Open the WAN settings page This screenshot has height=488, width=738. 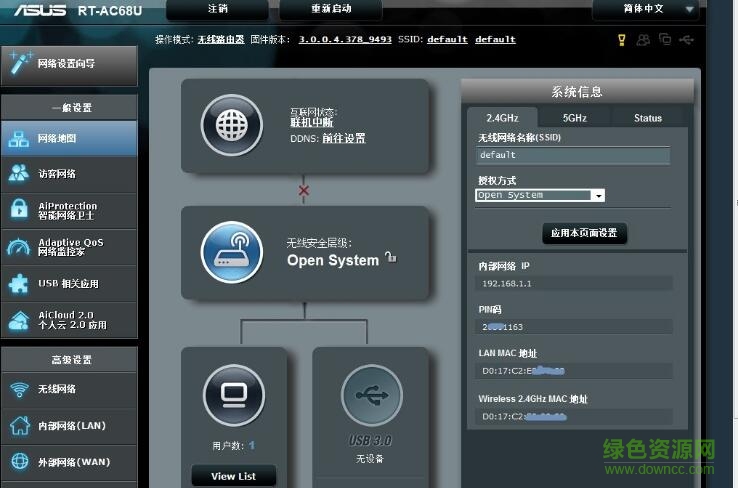[x=69, y=462]
